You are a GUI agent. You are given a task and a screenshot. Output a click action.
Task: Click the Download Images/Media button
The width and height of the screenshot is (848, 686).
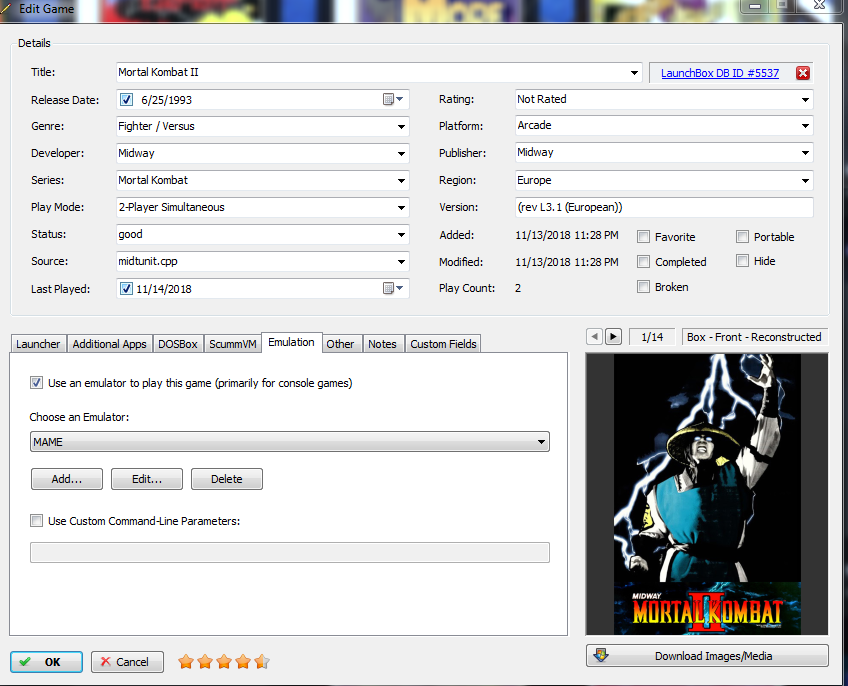pyautogui.click(x=707, y=656)
